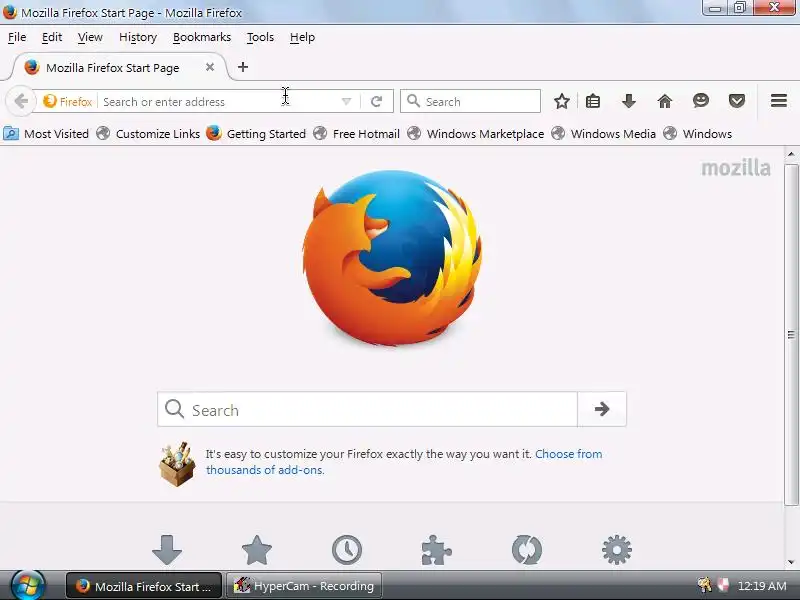Open the Free Hotmail bookmark
Screen dimensions: 800x600
pos(356,134)
